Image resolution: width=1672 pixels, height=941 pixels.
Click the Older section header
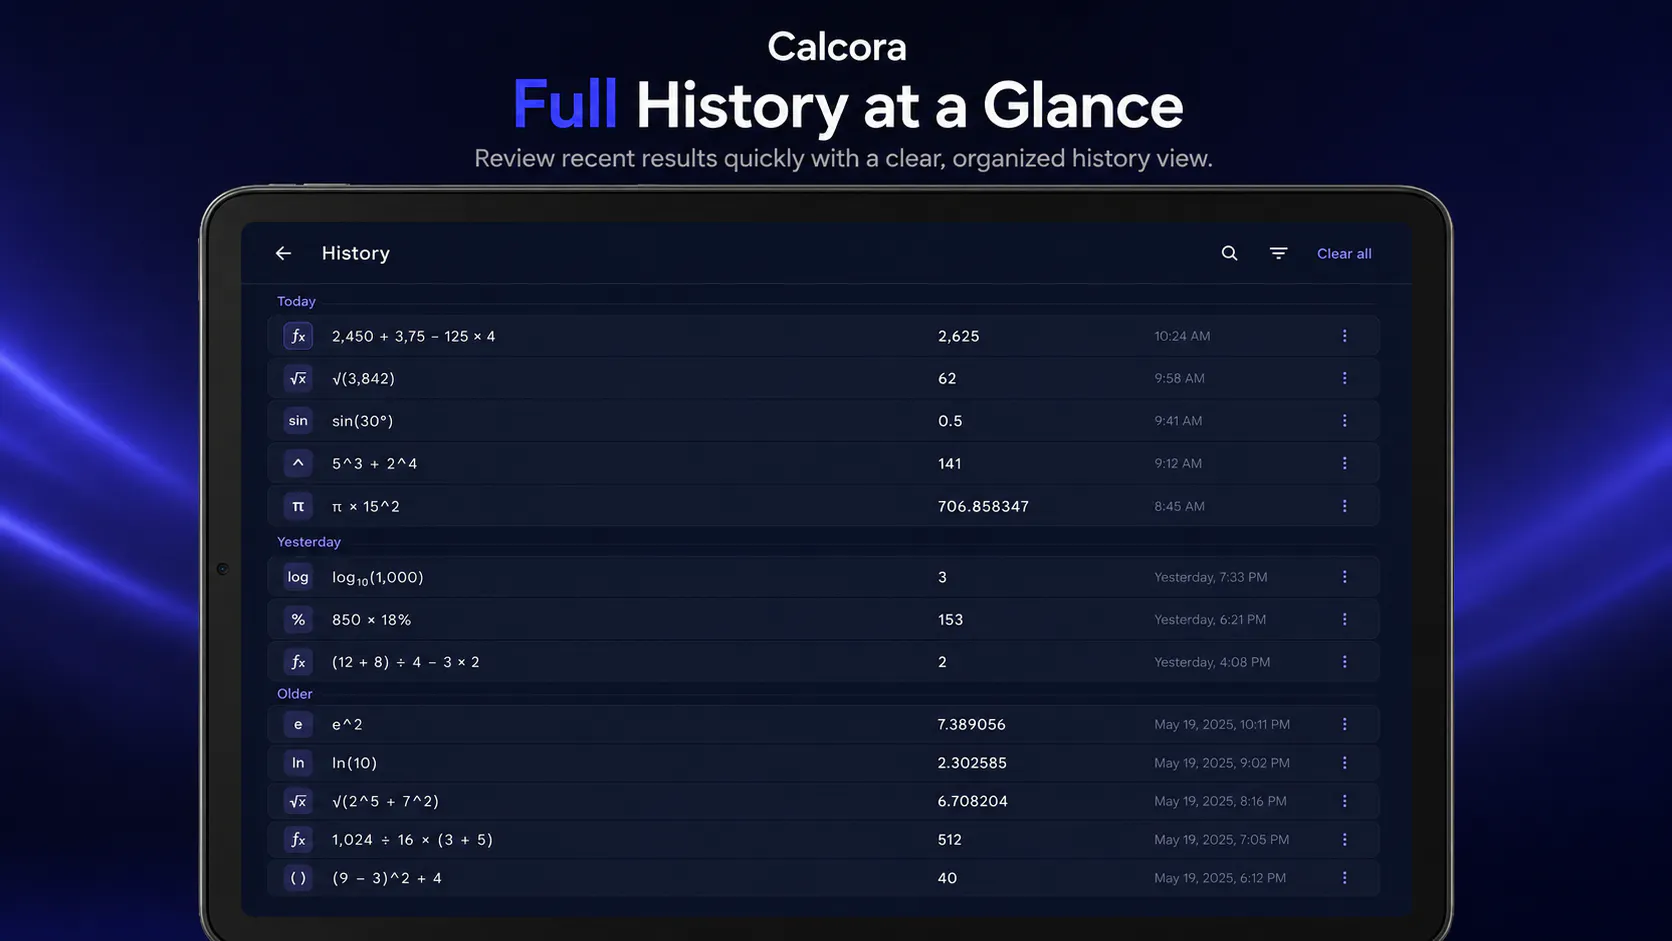[x=295, y=694]
